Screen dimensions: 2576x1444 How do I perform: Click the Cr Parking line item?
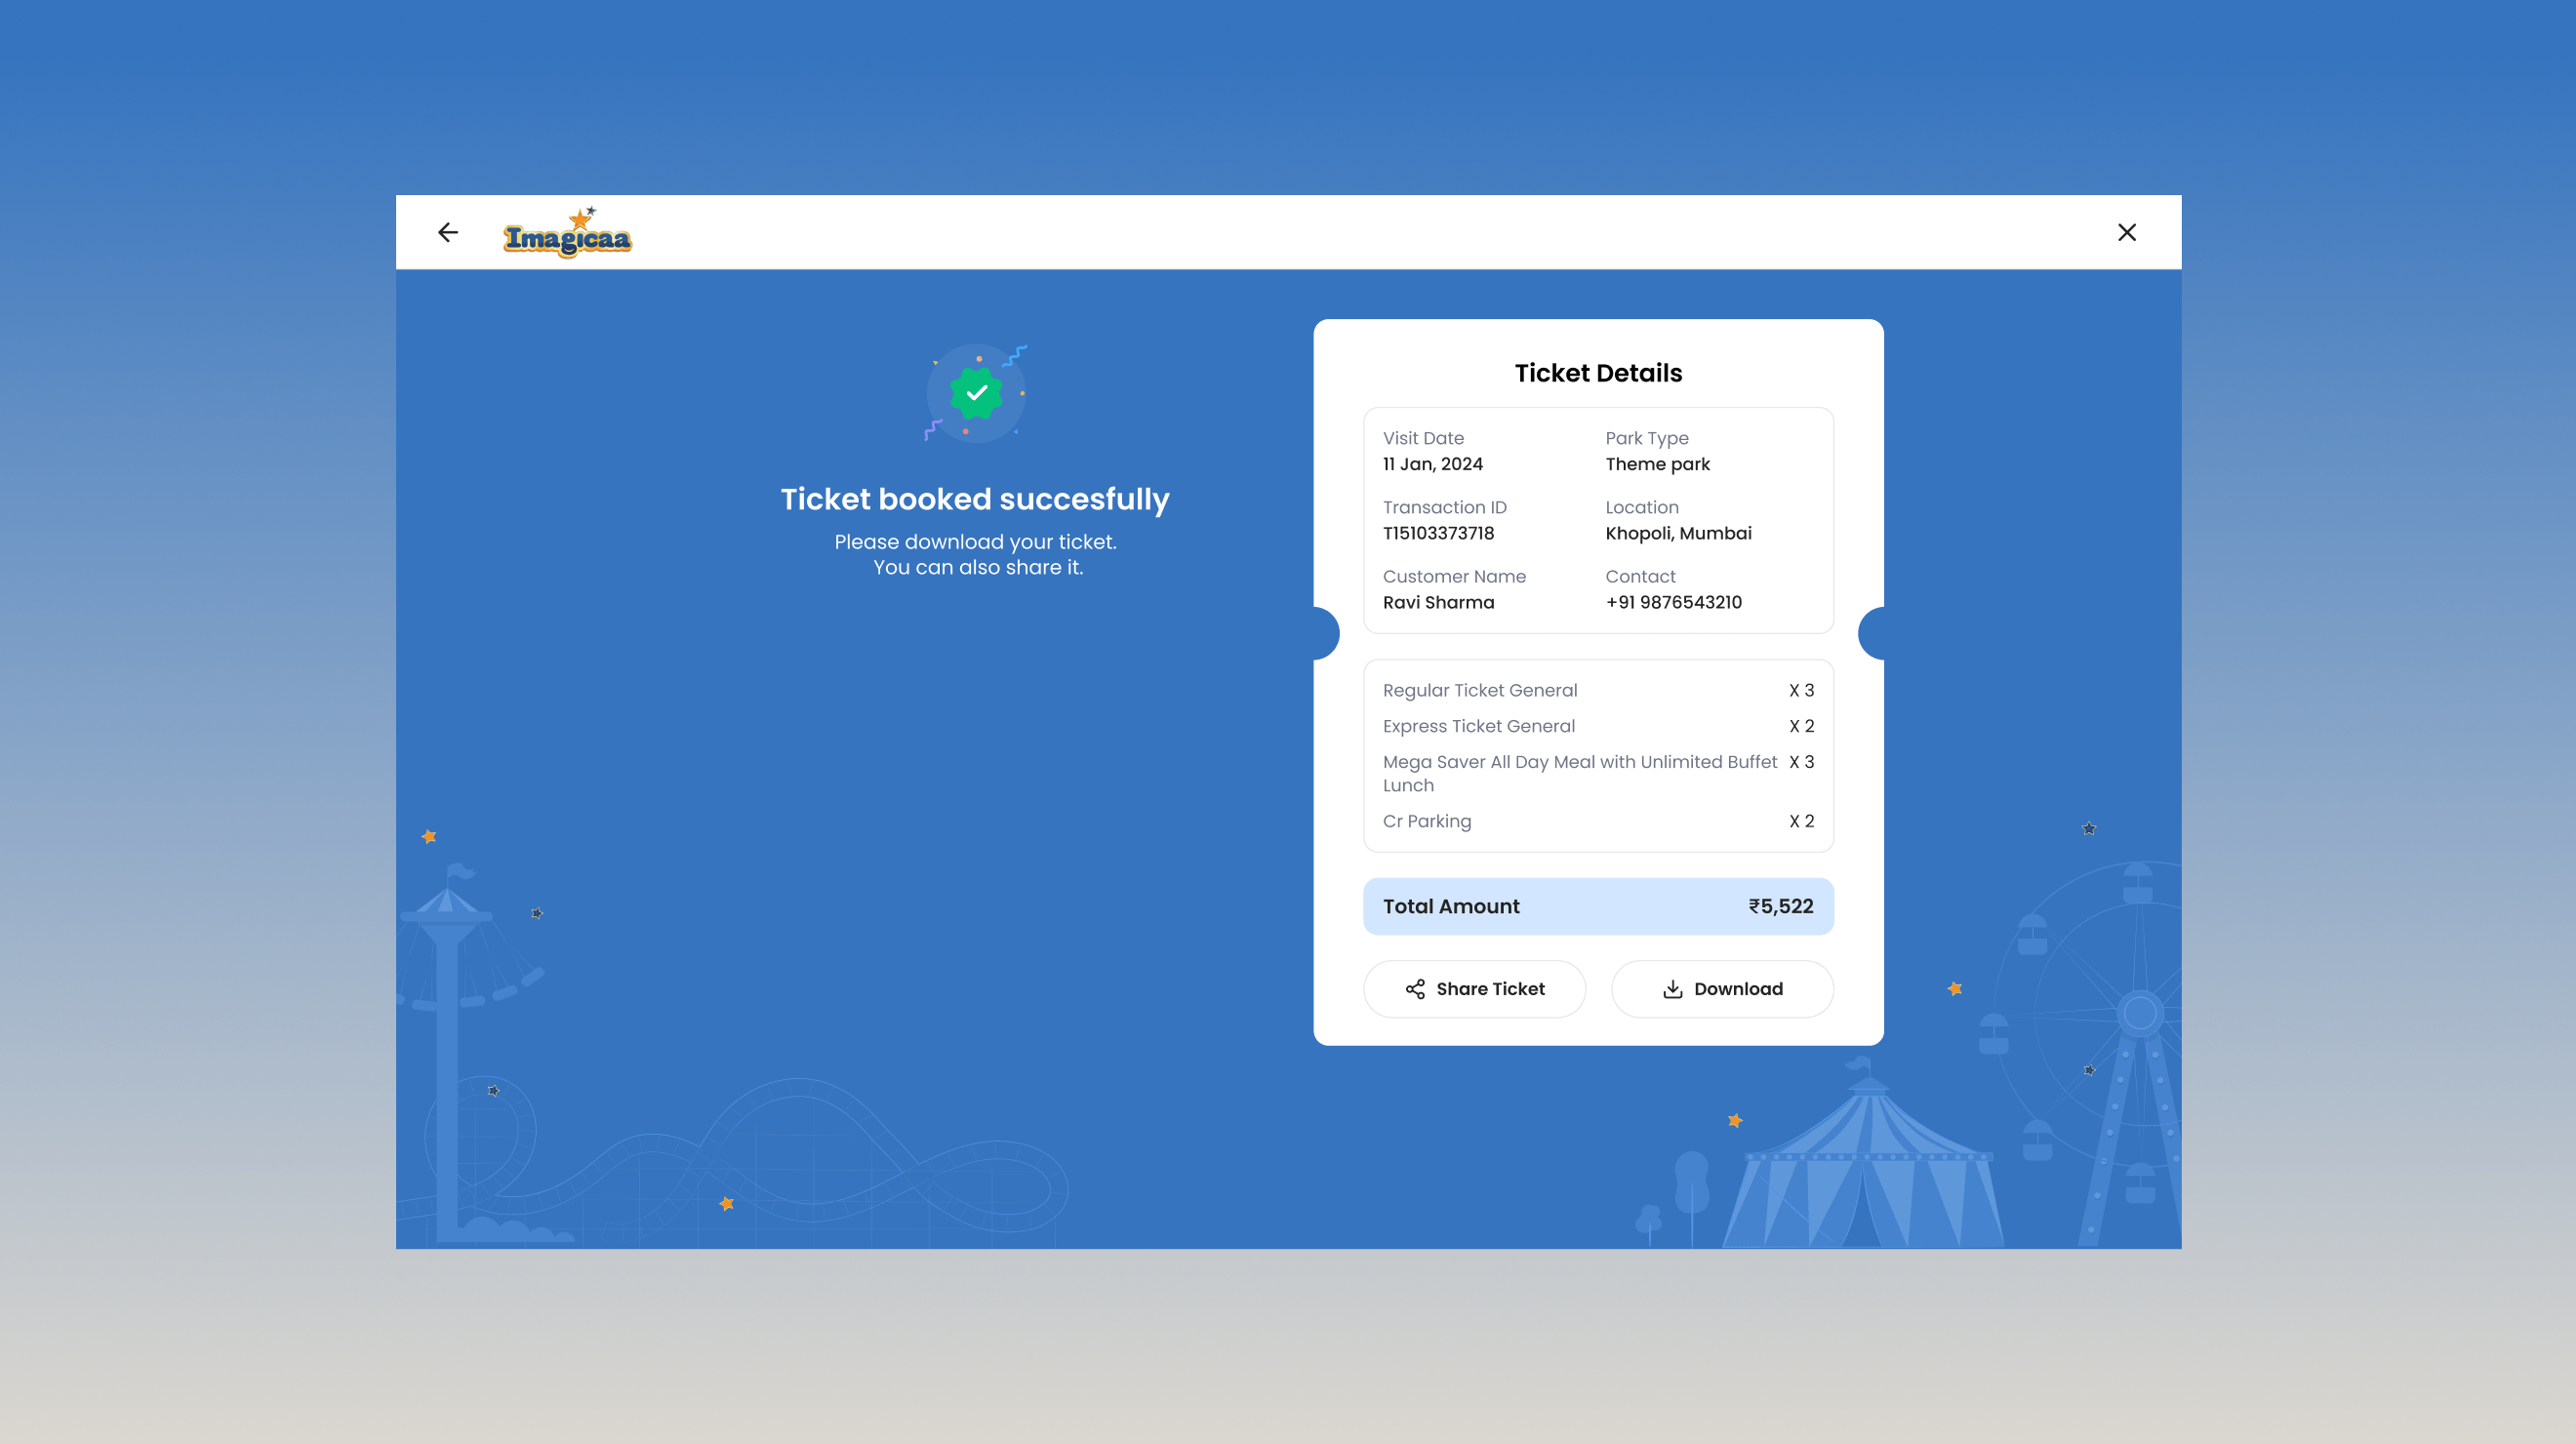[x=1426, y=821]
